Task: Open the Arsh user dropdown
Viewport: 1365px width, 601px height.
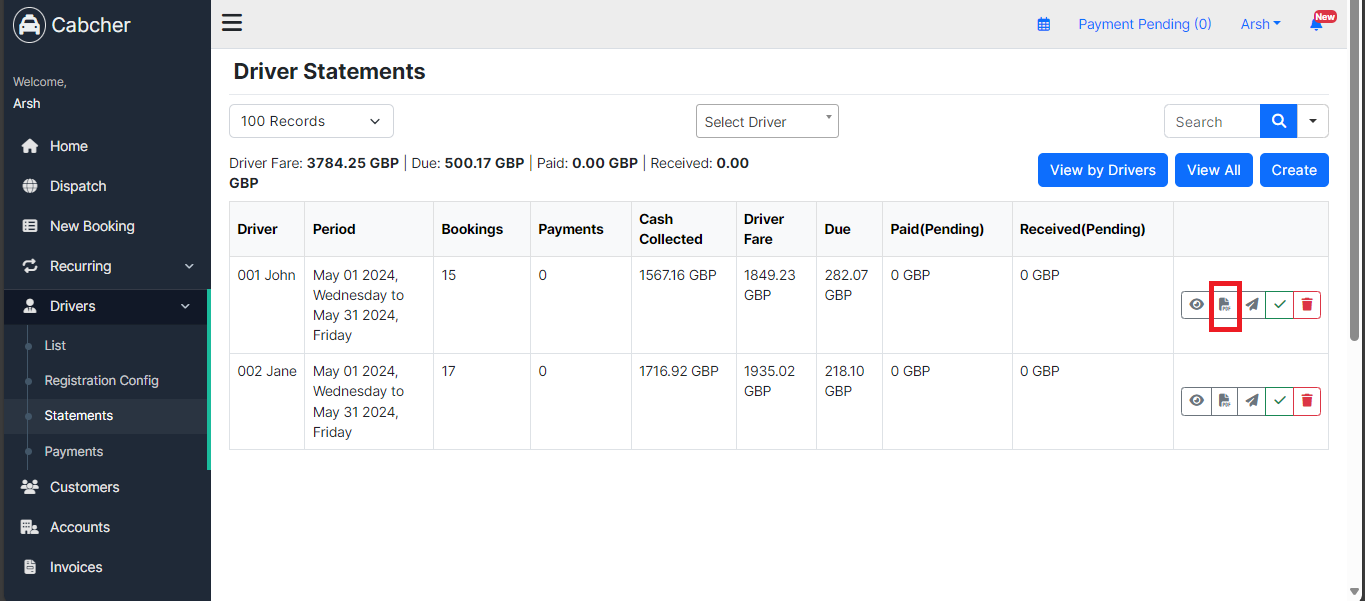Action: tap(1261, 24)
